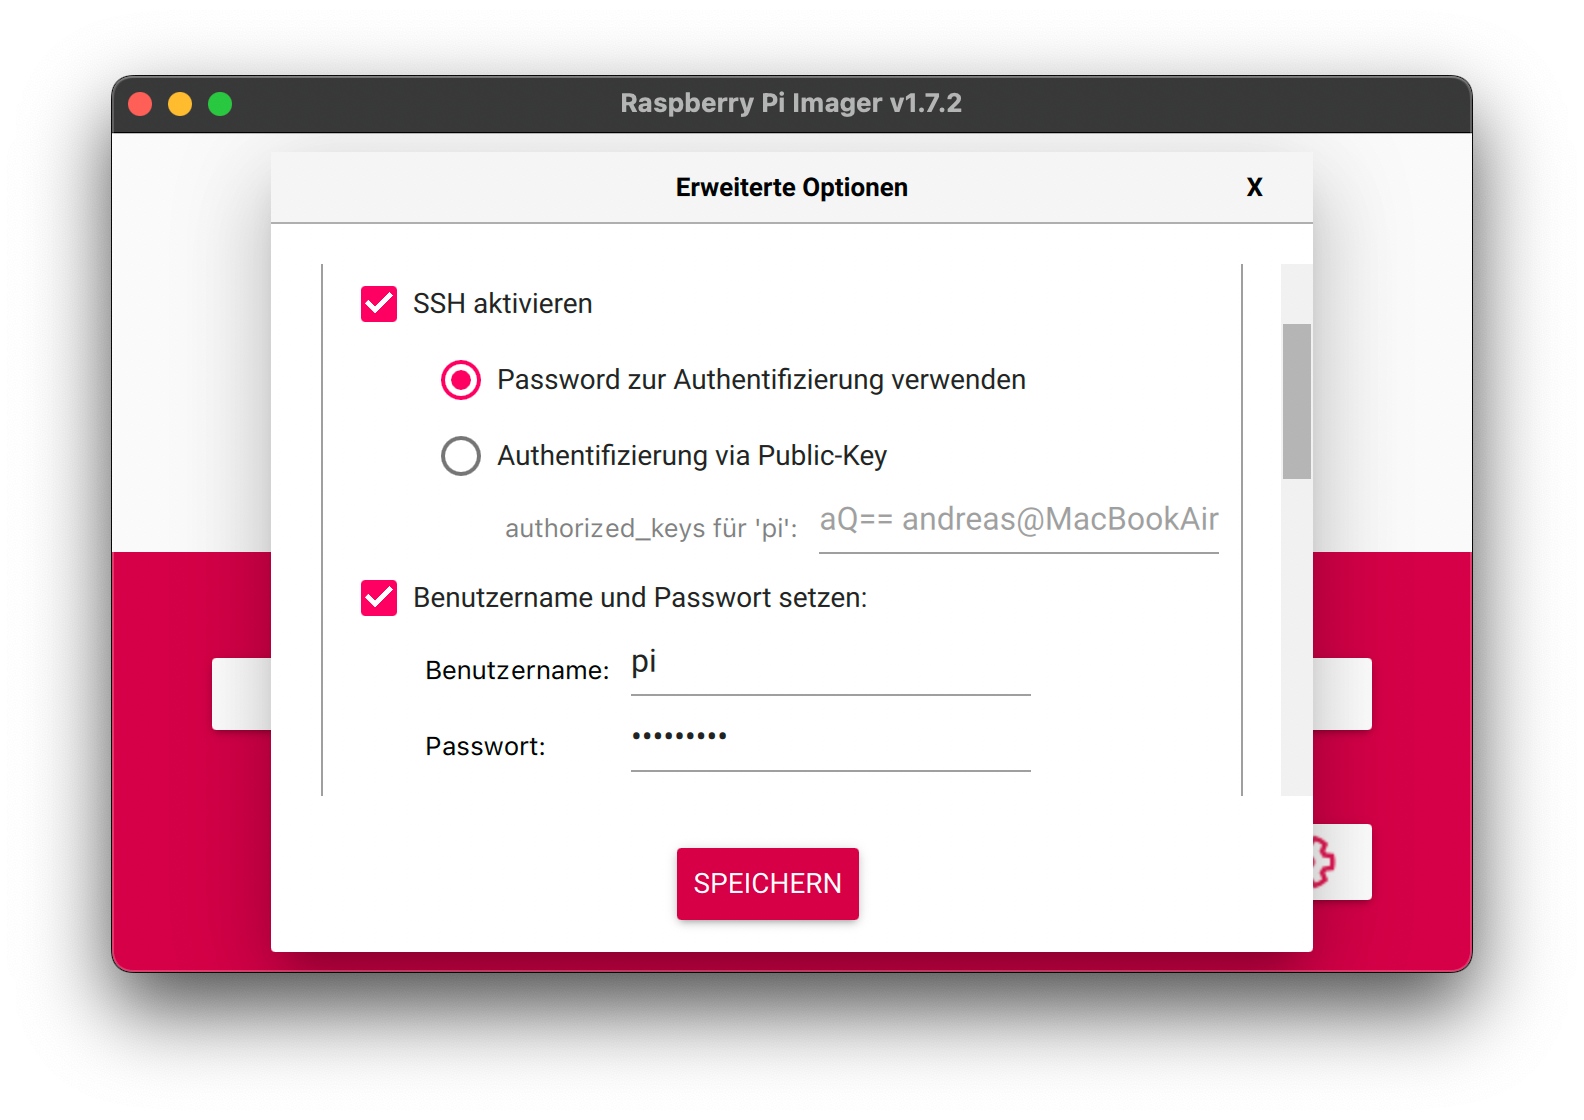The width and height of the screenshot is (1584, 1120).
Task: Choose Authentifizierung via Public-Key option
Action: tap(461, 456)
